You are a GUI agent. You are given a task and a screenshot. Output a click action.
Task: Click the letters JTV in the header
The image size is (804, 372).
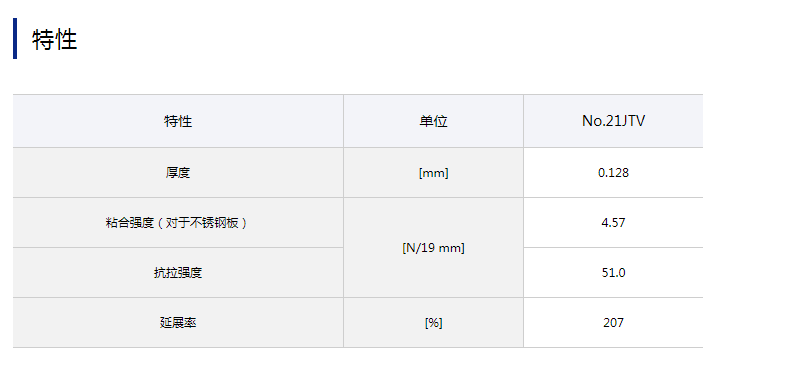click(x=632, y=121)
